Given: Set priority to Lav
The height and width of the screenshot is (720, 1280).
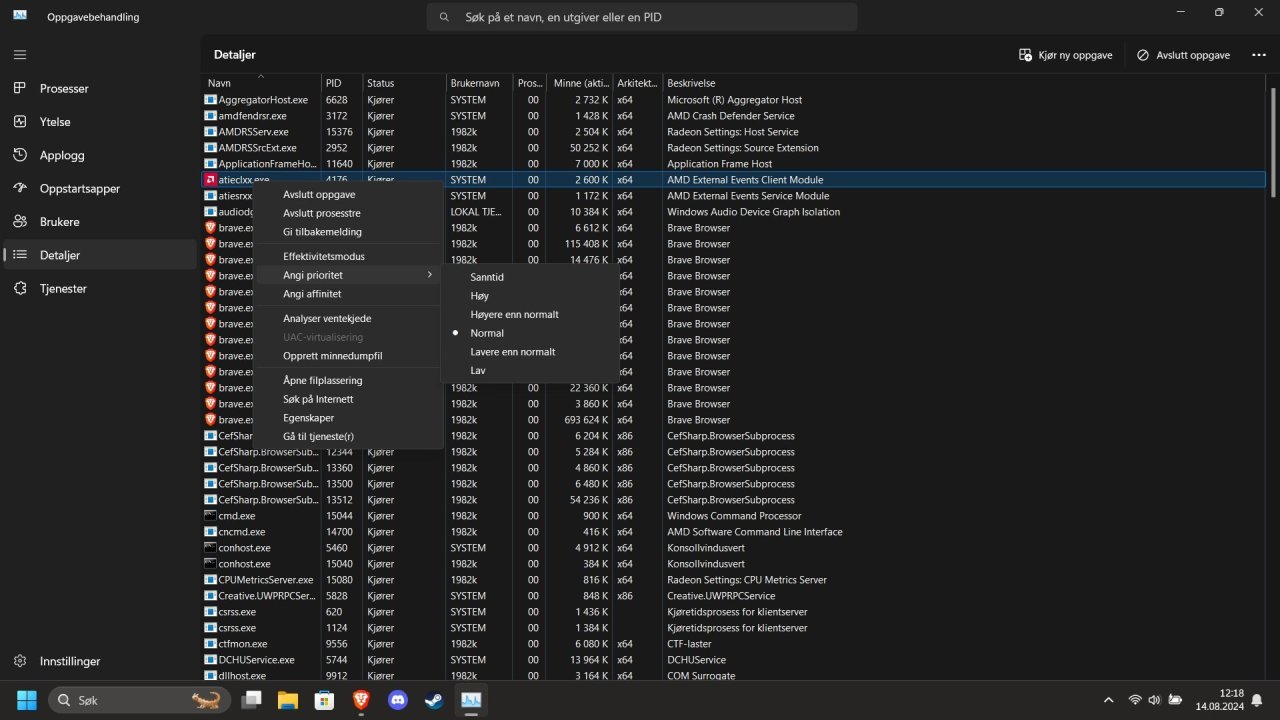Looking at the screenshot, I should pos(478,370).
